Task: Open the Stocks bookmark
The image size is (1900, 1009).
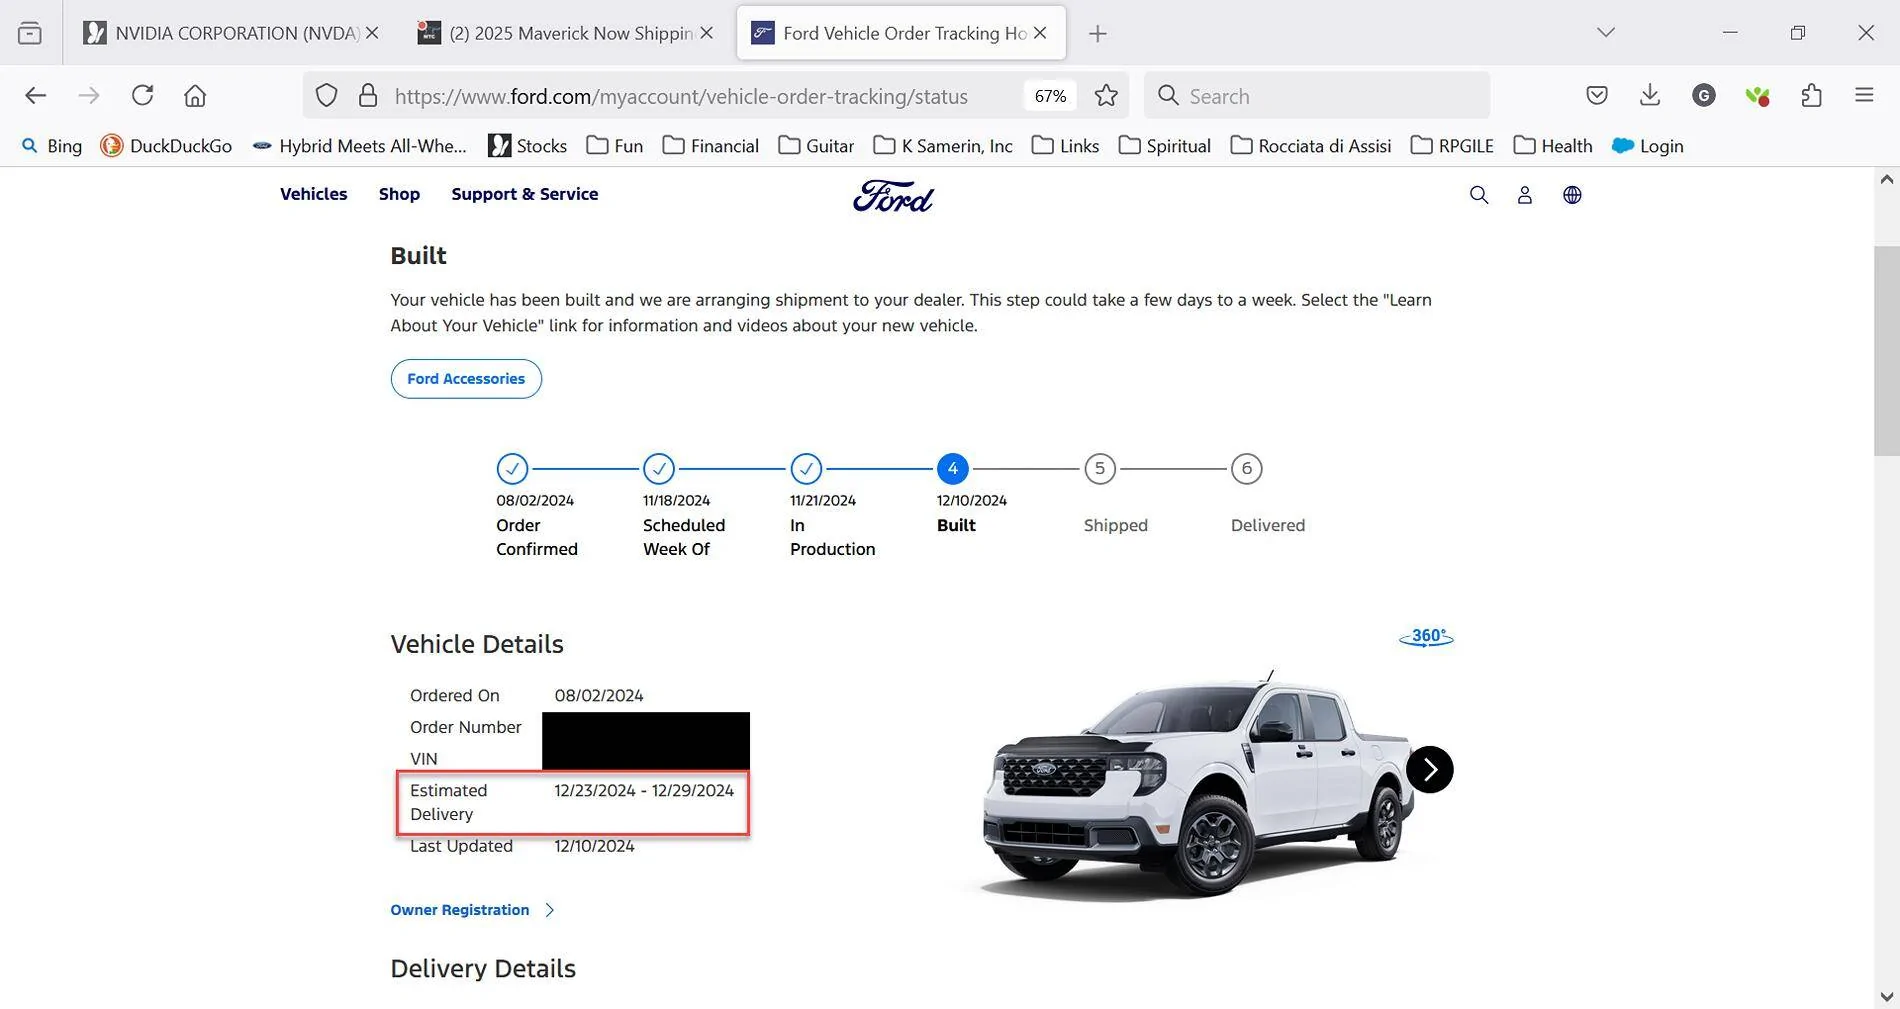Action: pos(527,146)
